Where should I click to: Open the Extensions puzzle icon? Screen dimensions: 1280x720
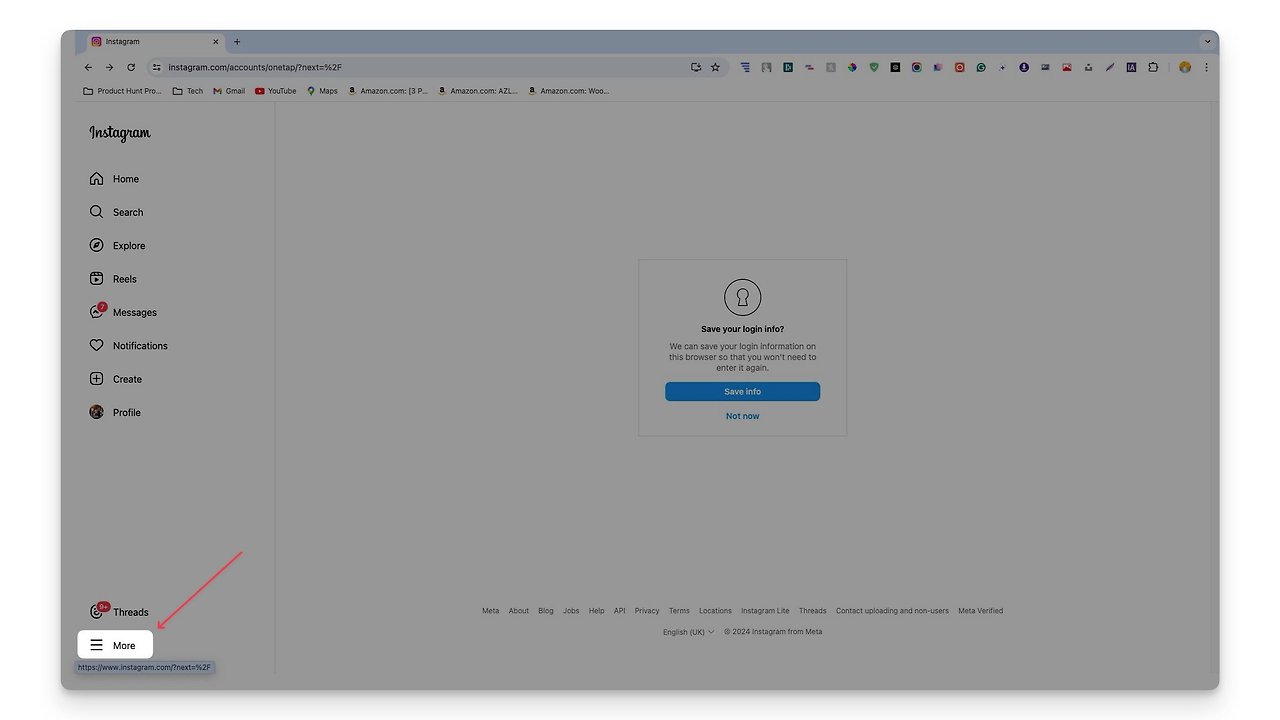point(1153,67)
